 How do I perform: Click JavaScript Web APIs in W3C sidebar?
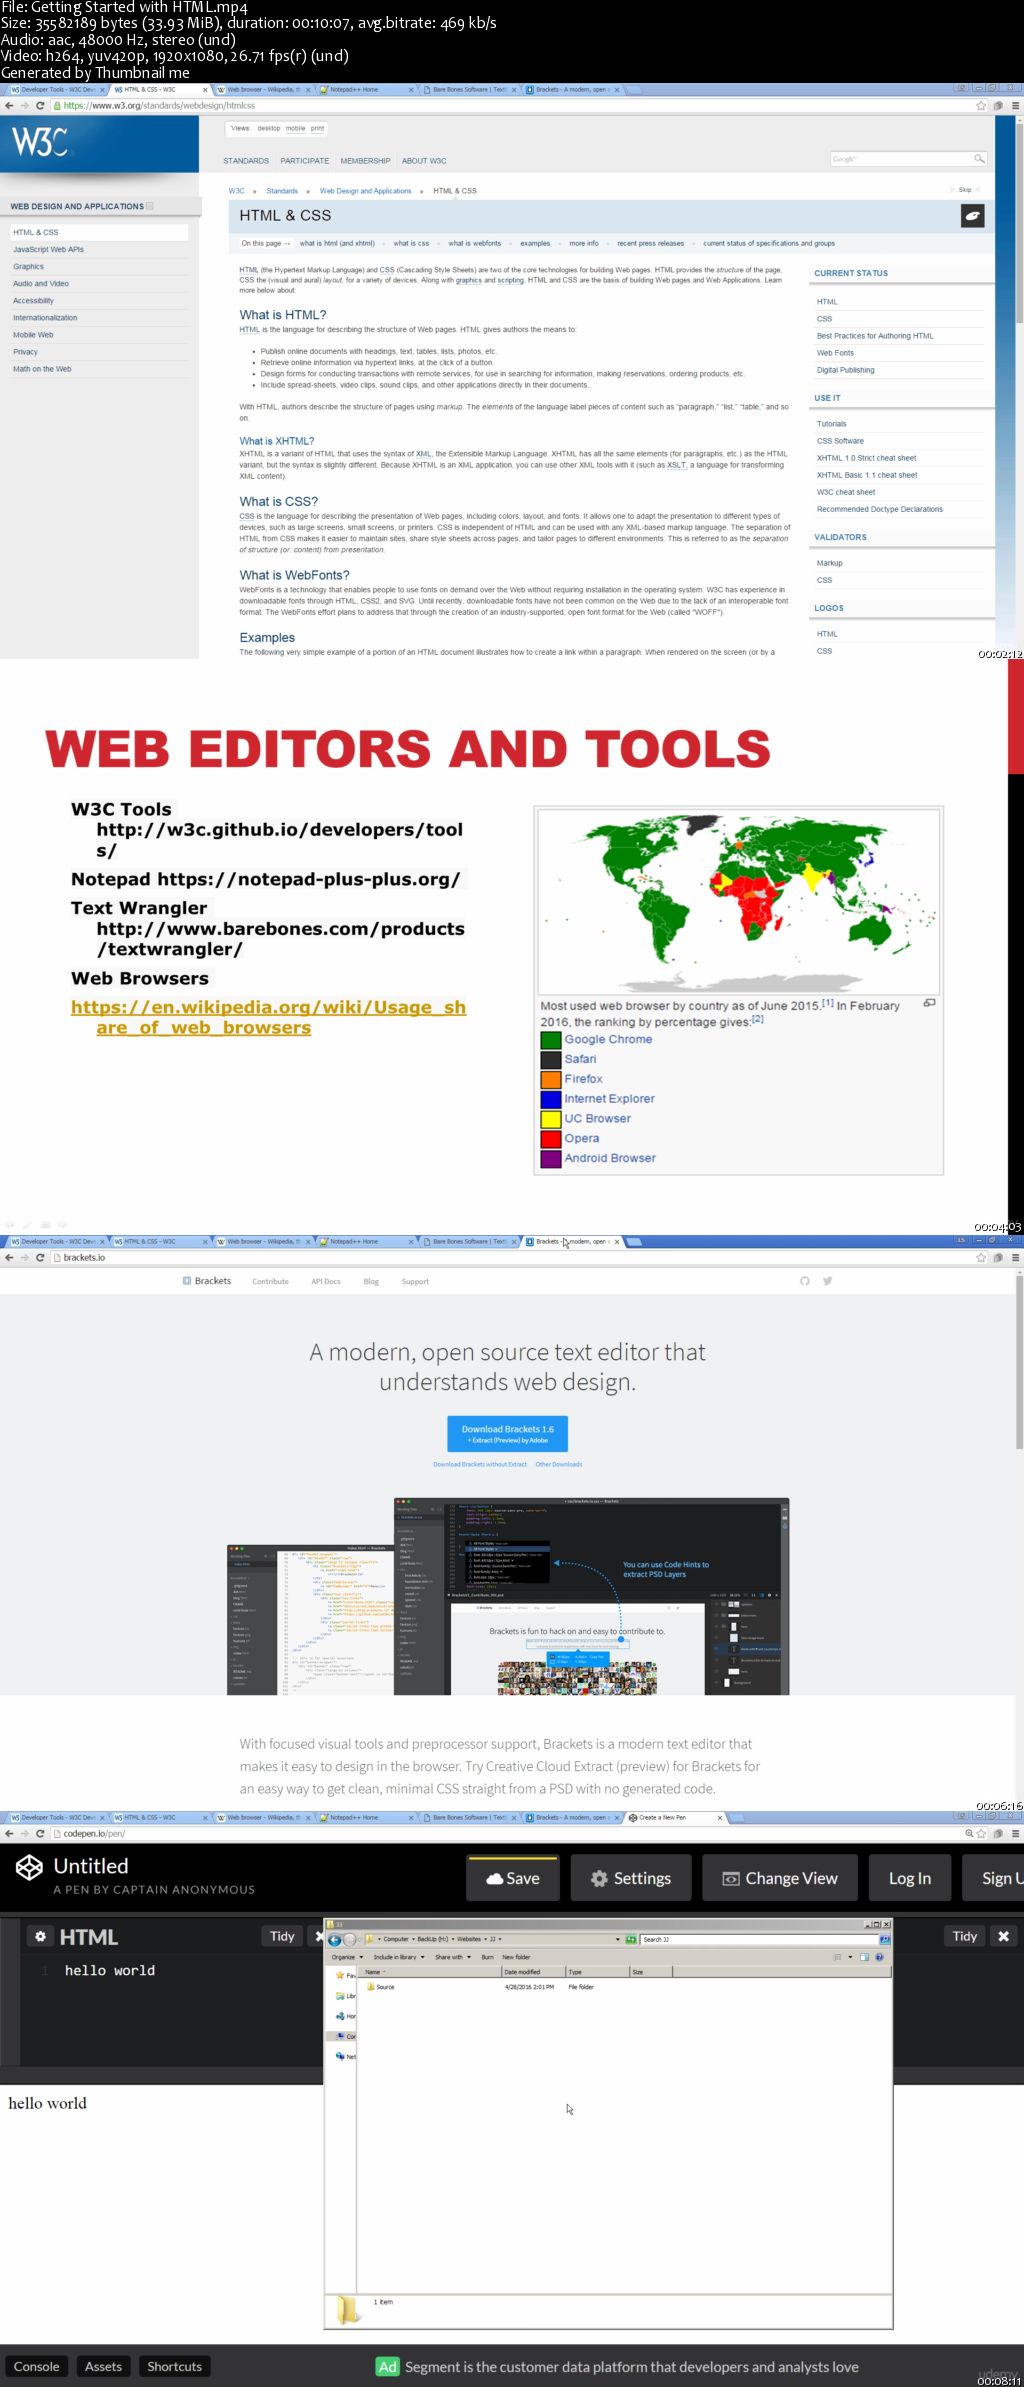(x=48, y=249)
